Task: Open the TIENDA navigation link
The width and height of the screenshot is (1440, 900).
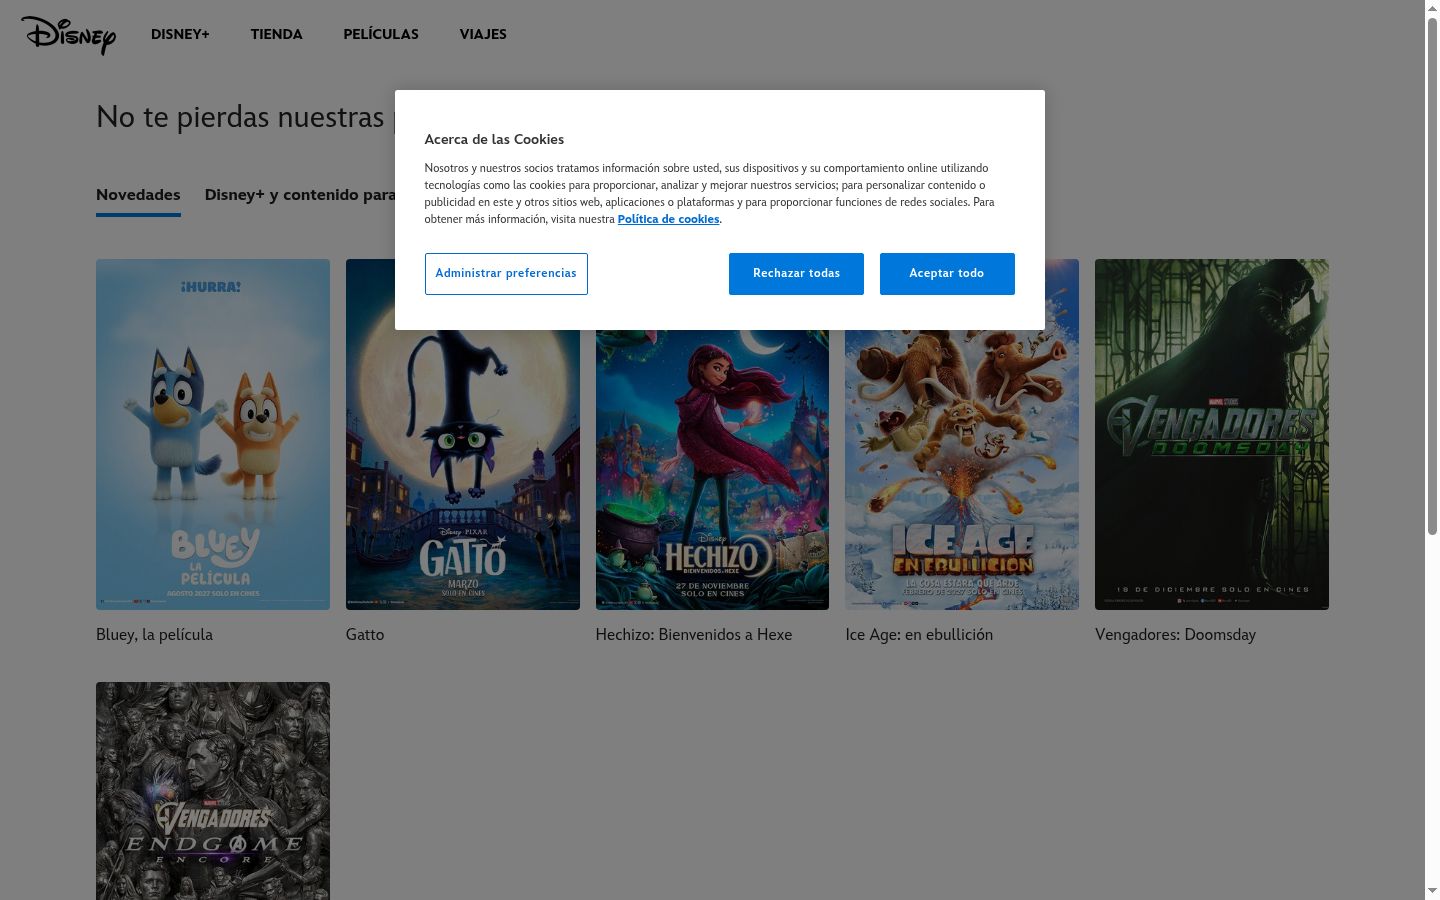Action: click(276, 34)
